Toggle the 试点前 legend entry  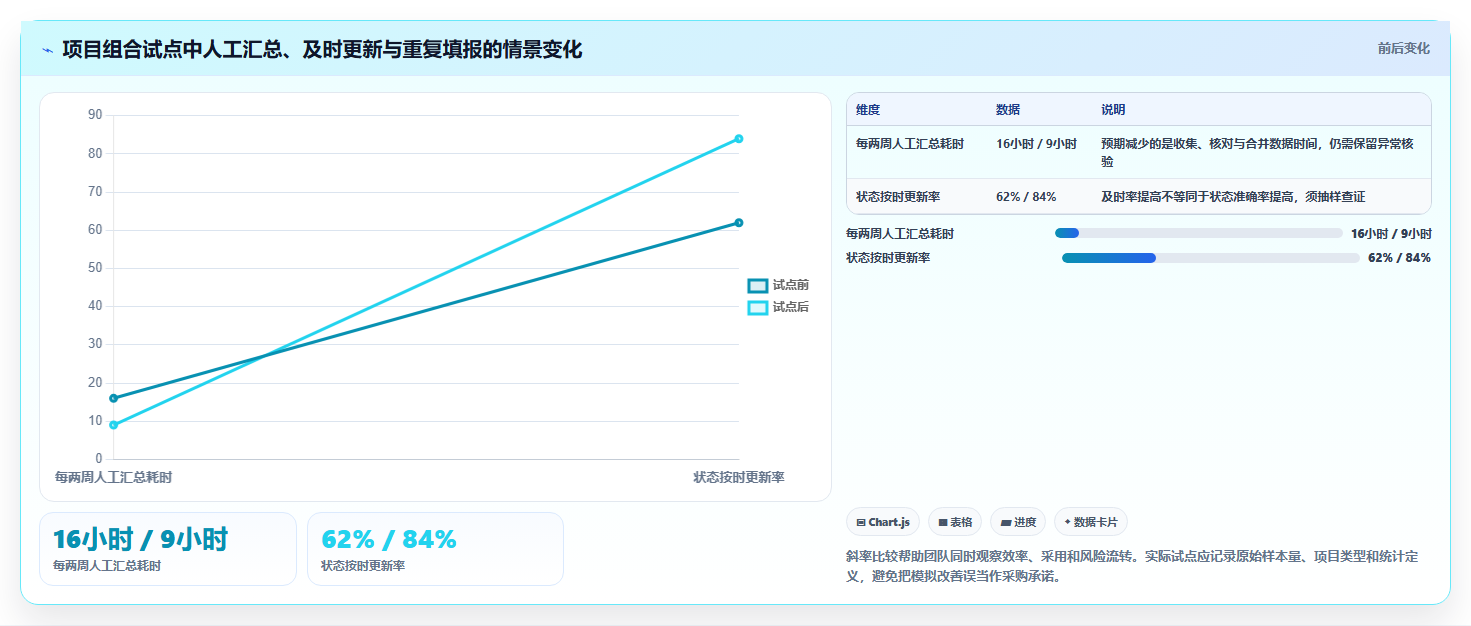click(778, 285)
